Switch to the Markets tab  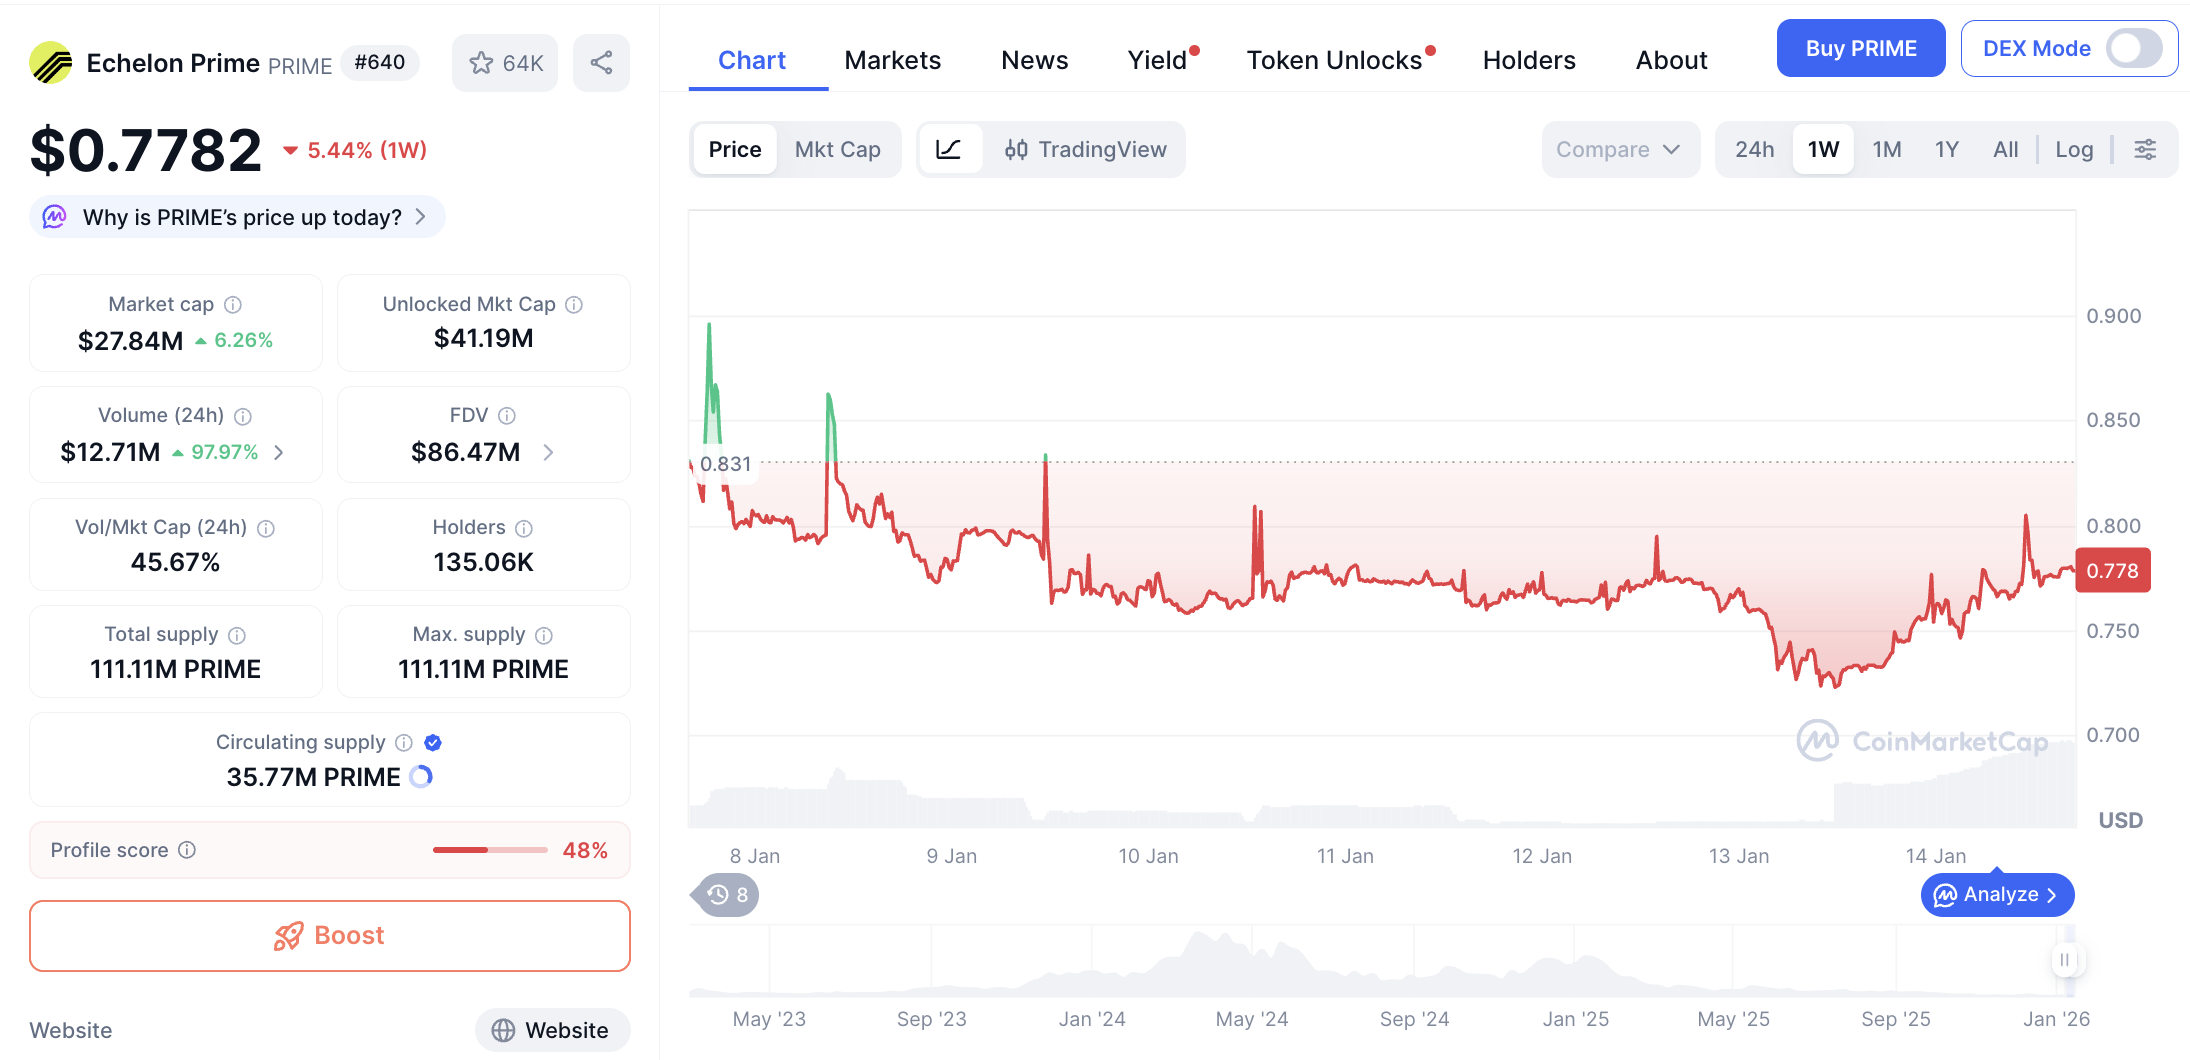(892, 61)
